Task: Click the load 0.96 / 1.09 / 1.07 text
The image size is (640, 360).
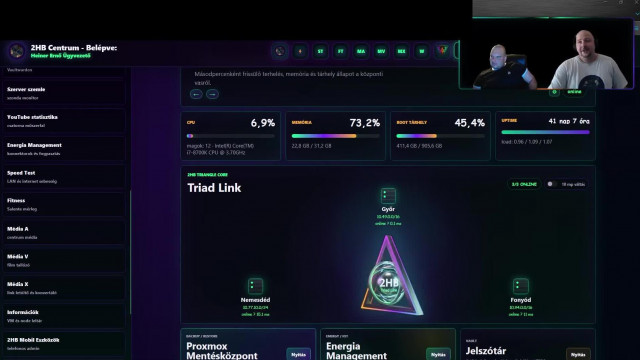Action: click(527, 142)
